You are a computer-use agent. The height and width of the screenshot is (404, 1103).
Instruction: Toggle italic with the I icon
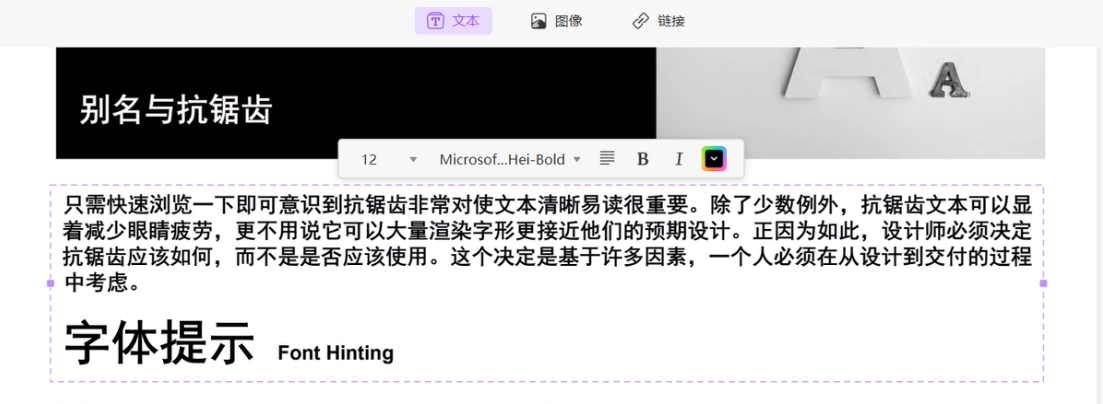[x=678, y=159]
